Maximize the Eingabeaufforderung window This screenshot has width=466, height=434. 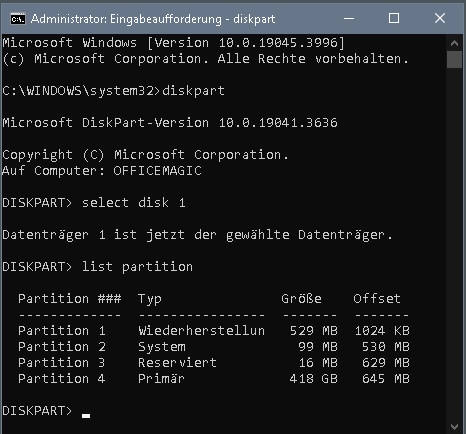coord(394,19)
